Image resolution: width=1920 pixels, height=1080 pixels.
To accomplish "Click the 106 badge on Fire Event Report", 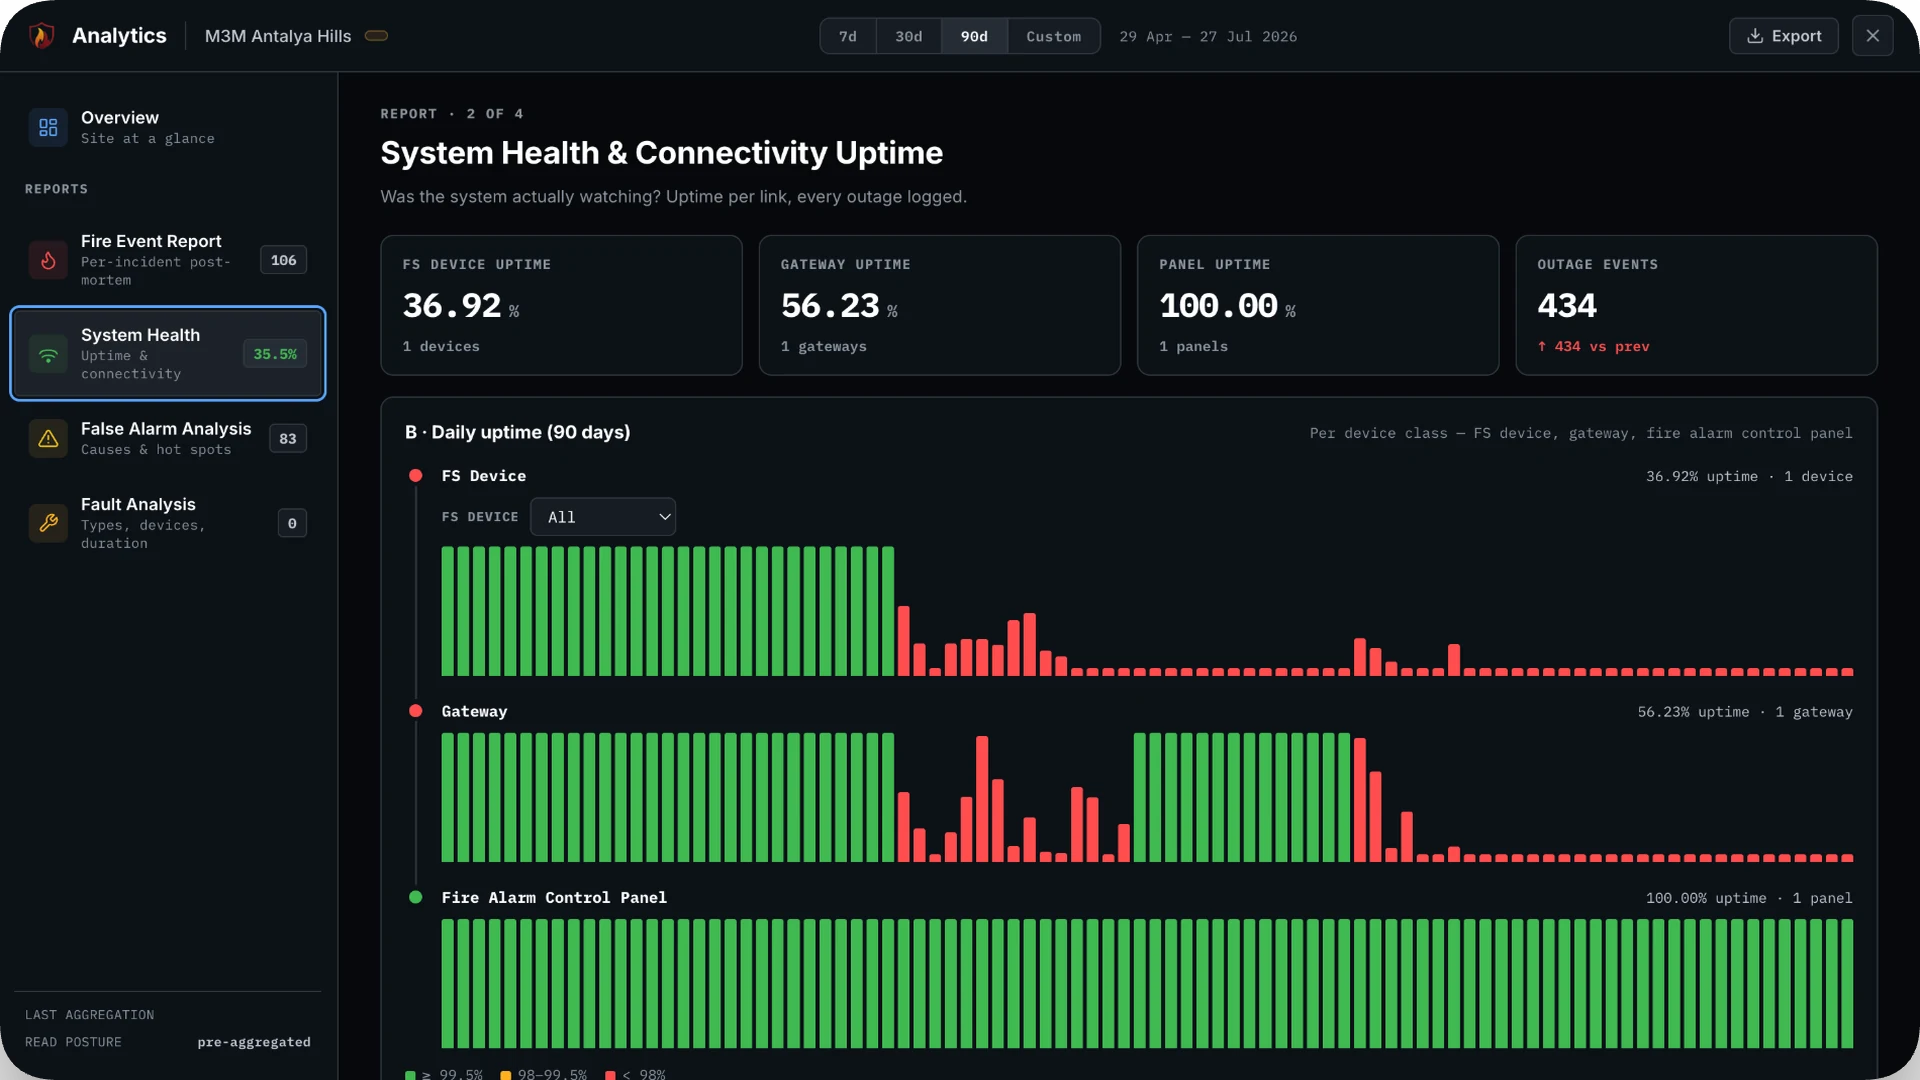I will click(283, 260).
